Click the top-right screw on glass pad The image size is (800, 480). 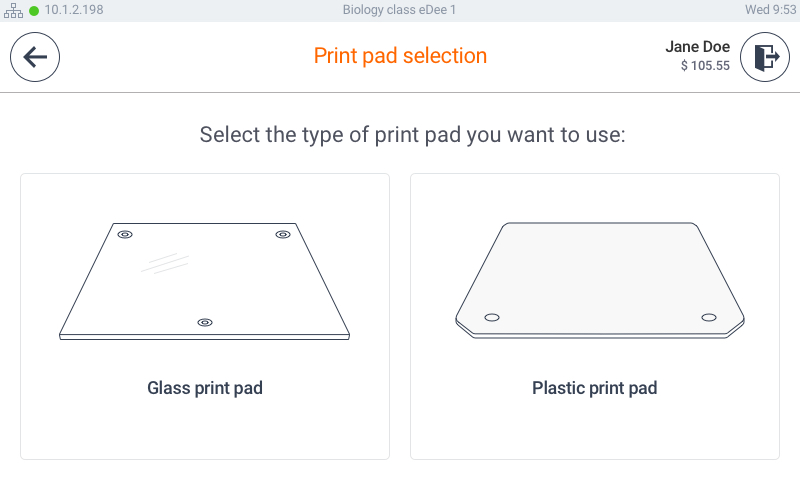283,235
